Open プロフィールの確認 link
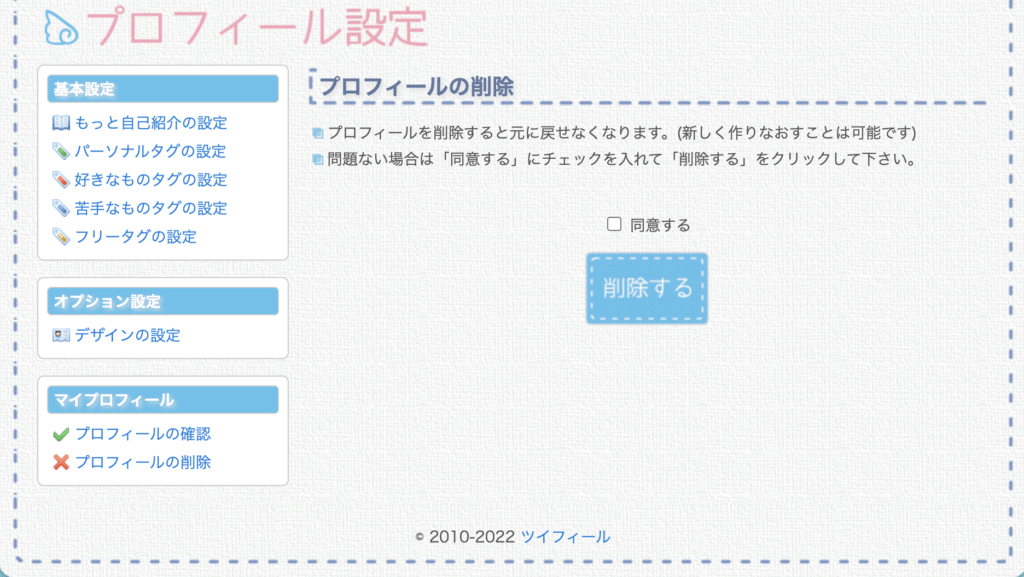 tap(143, 434)
